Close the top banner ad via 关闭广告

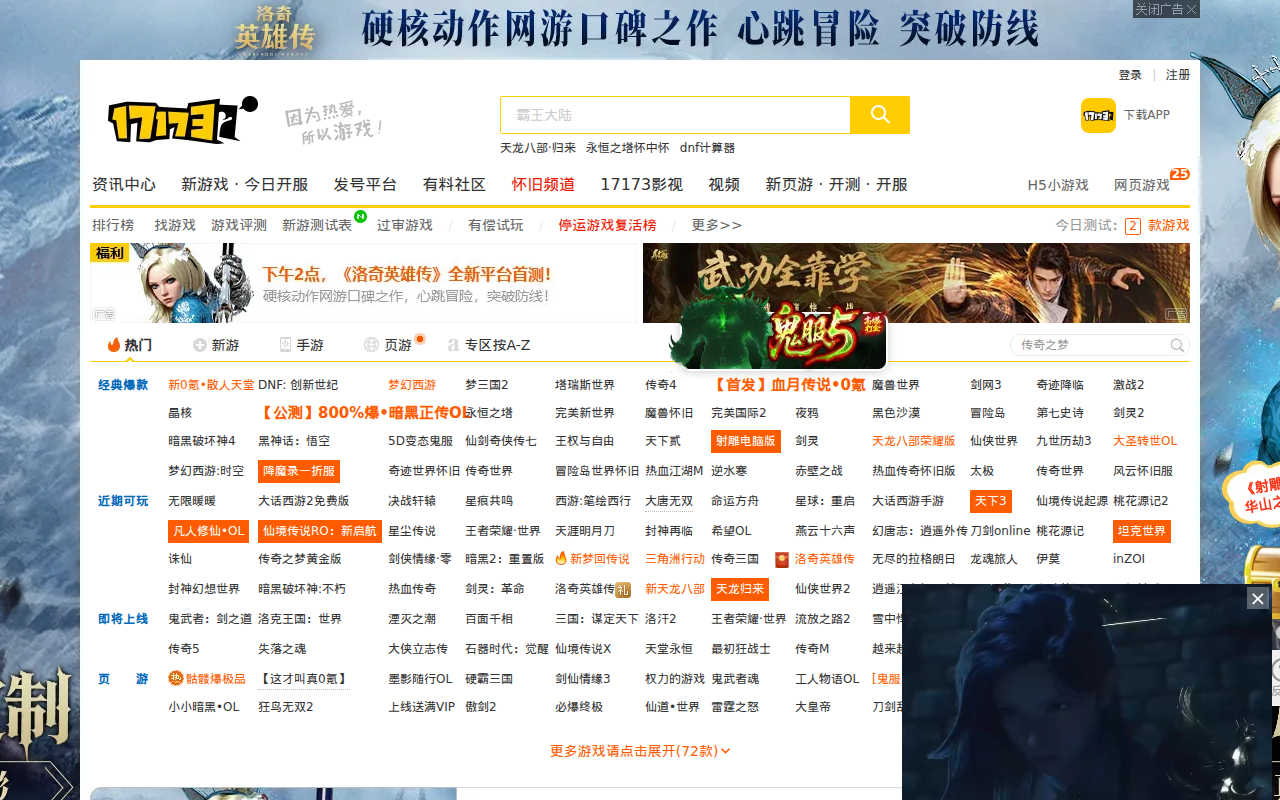coord(1165,9)
